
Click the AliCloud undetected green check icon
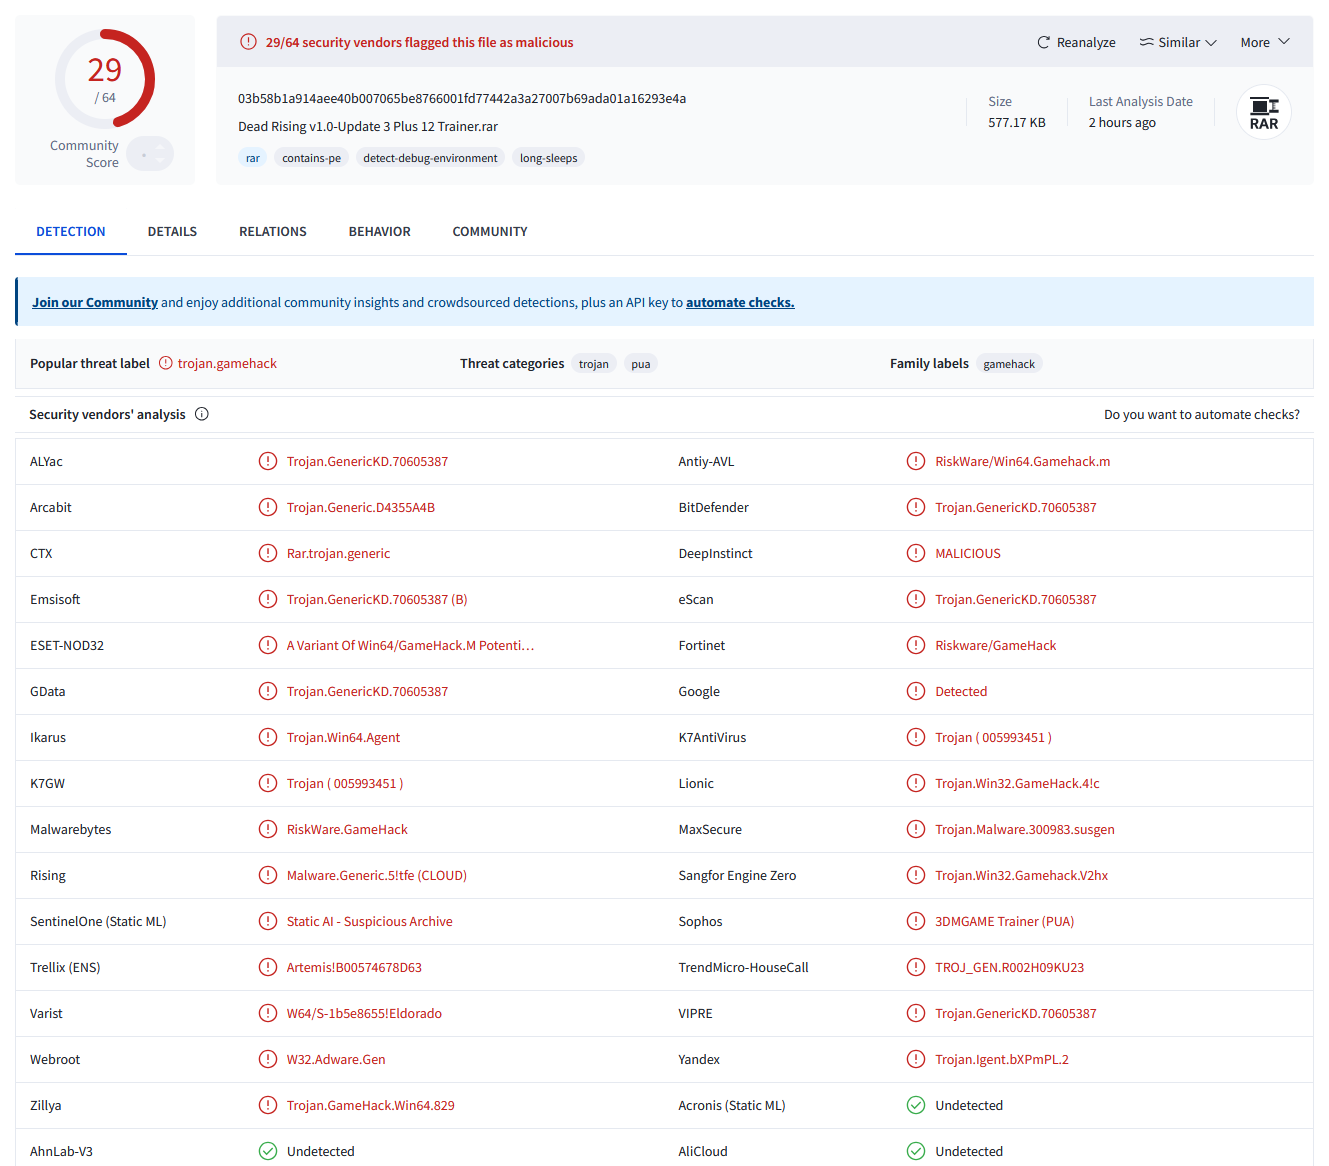916,1151
